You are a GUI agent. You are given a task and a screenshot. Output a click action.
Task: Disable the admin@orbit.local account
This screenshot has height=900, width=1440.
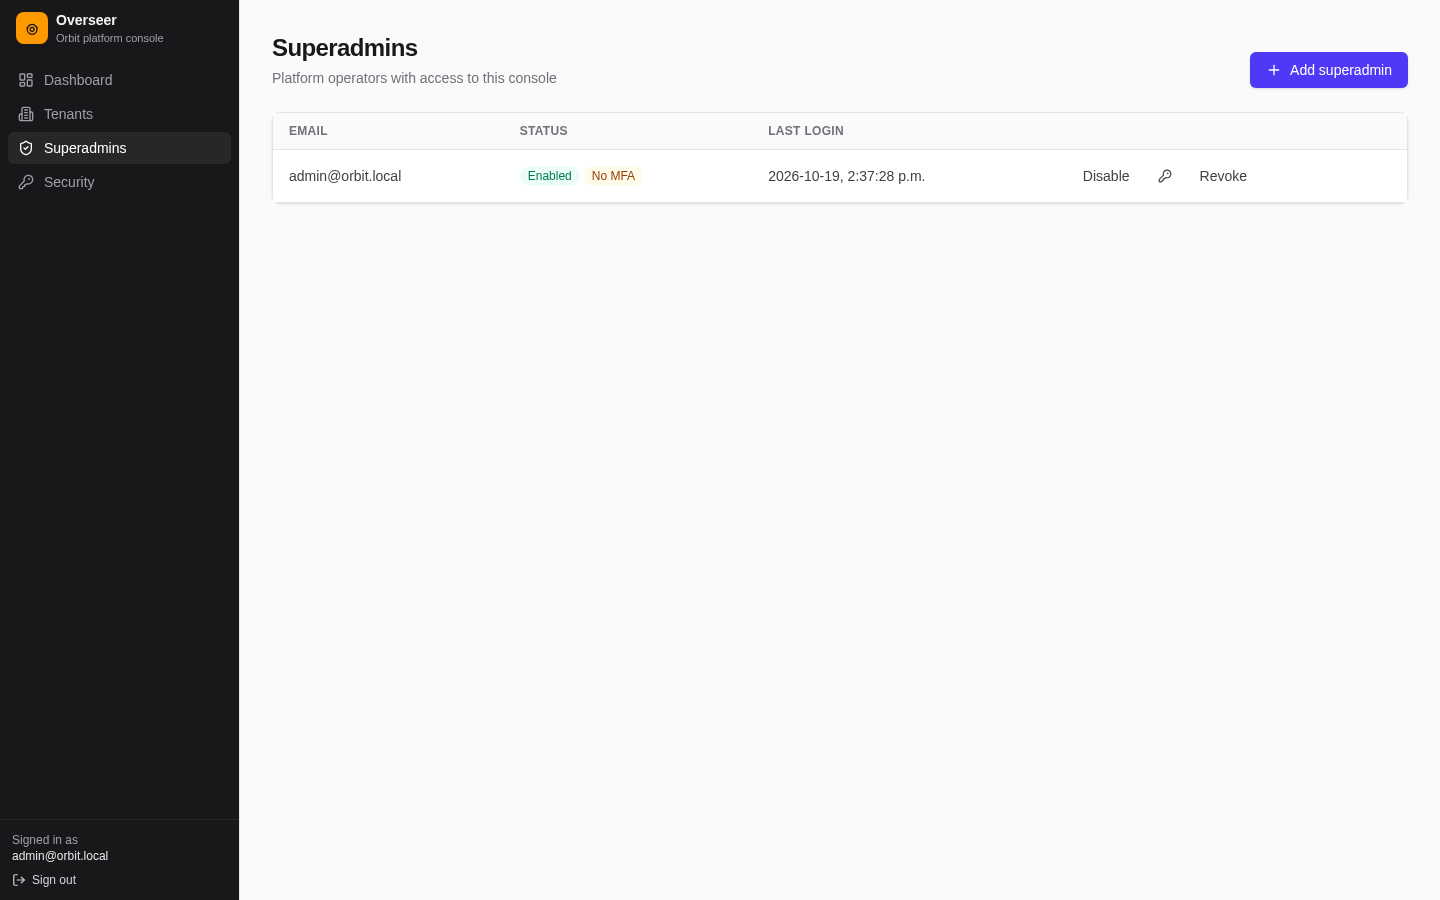(1106, 176)
